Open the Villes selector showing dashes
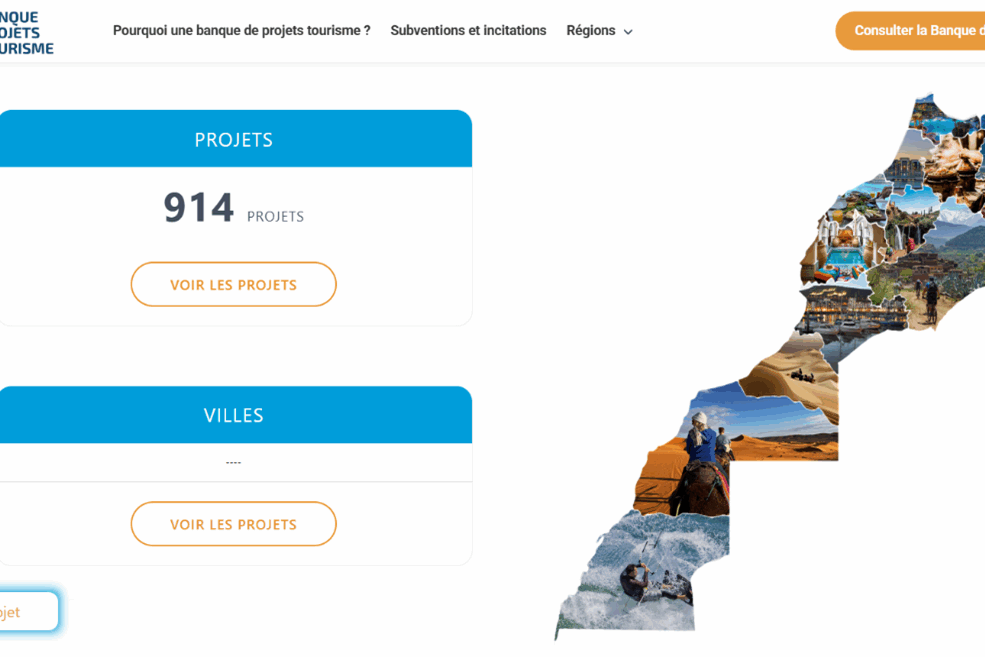The image size is (985, 657). 233,462
